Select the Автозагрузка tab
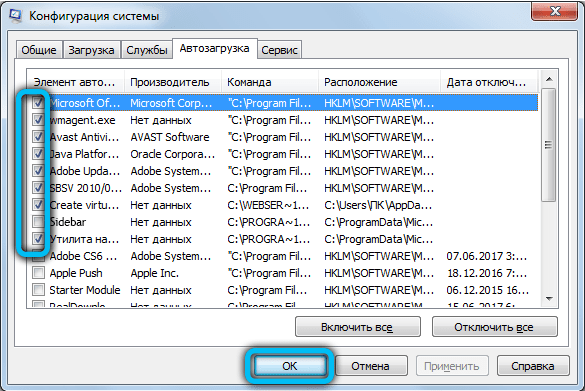 (215, 49)
